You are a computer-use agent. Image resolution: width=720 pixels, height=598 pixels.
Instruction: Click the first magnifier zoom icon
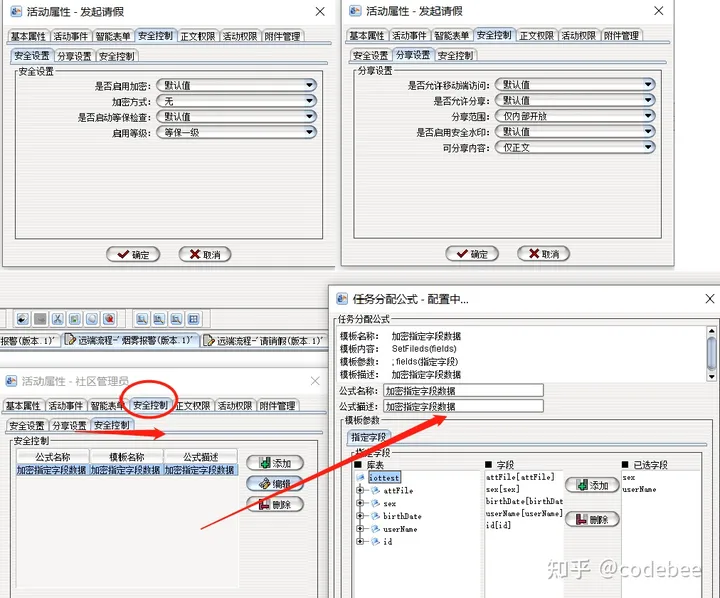point(142,319)
